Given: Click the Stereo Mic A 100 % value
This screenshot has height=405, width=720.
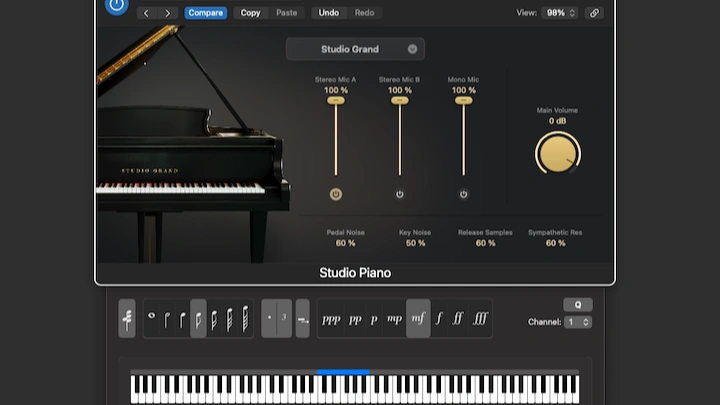Looking at the screenshot, I should pos(336,90).
